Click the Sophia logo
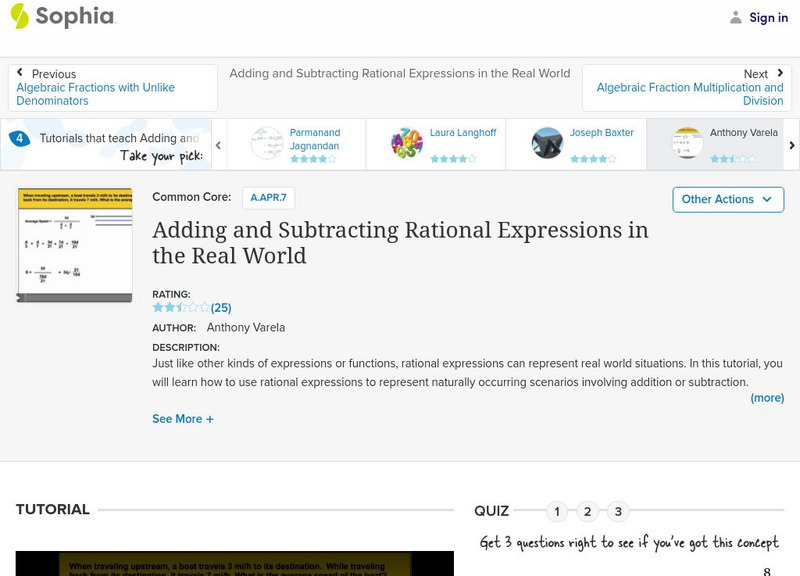Viewport: 800px width, 576px height. [x=62, y=17]
